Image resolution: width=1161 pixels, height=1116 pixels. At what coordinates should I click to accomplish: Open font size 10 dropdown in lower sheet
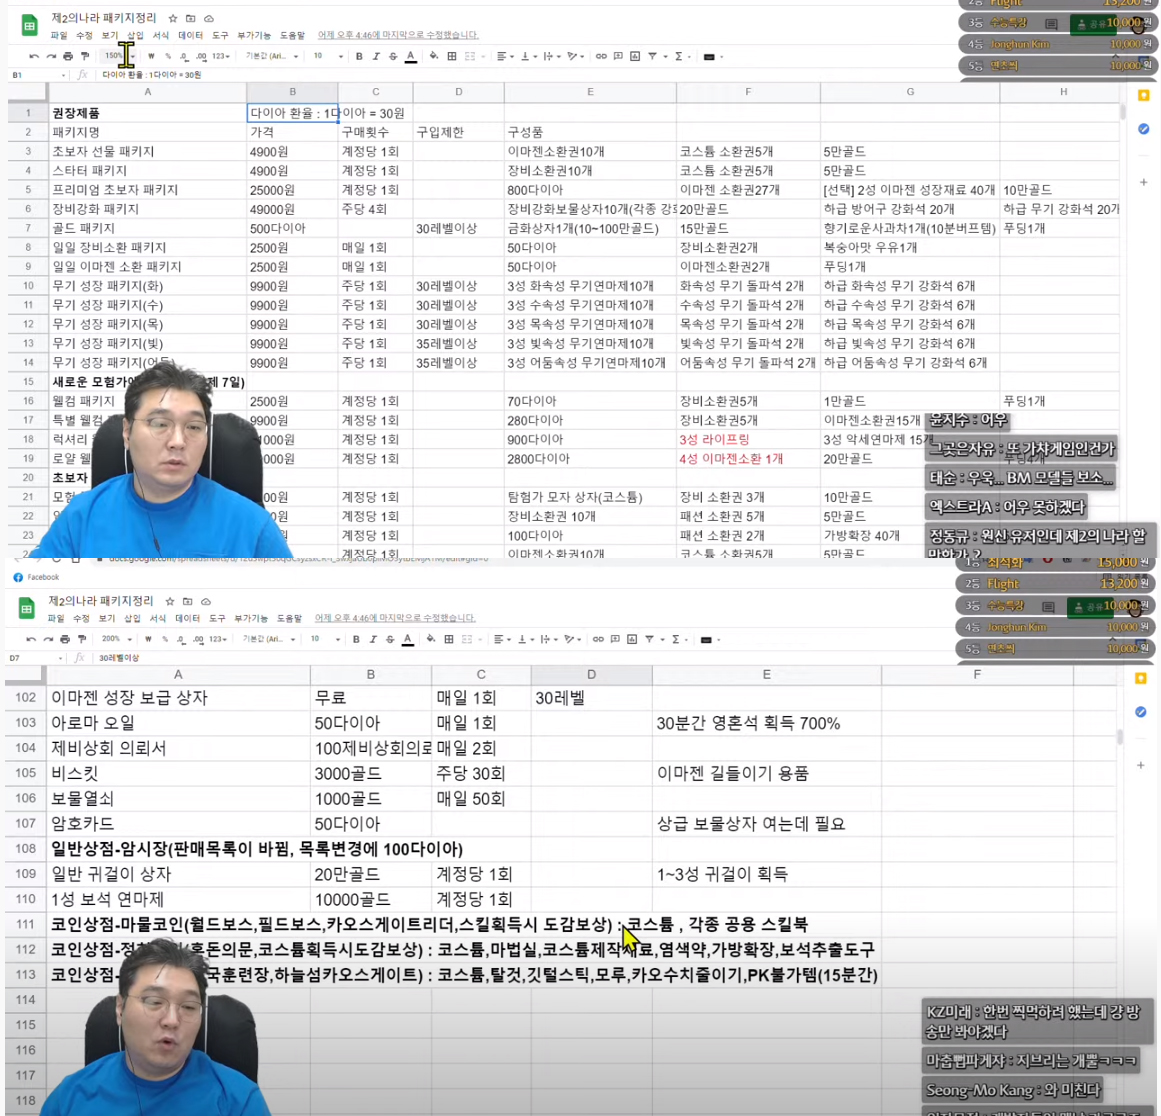(324, 639)
